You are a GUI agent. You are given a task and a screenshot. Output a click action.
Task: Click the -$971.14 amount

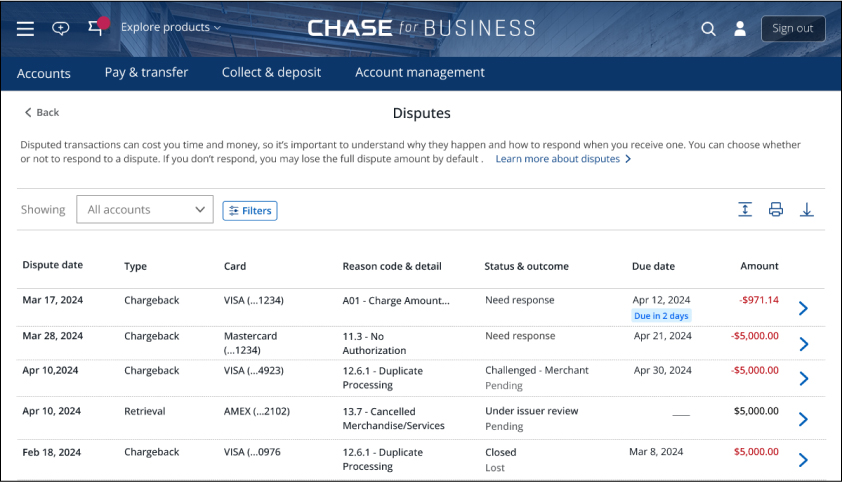tap(759, 300)
